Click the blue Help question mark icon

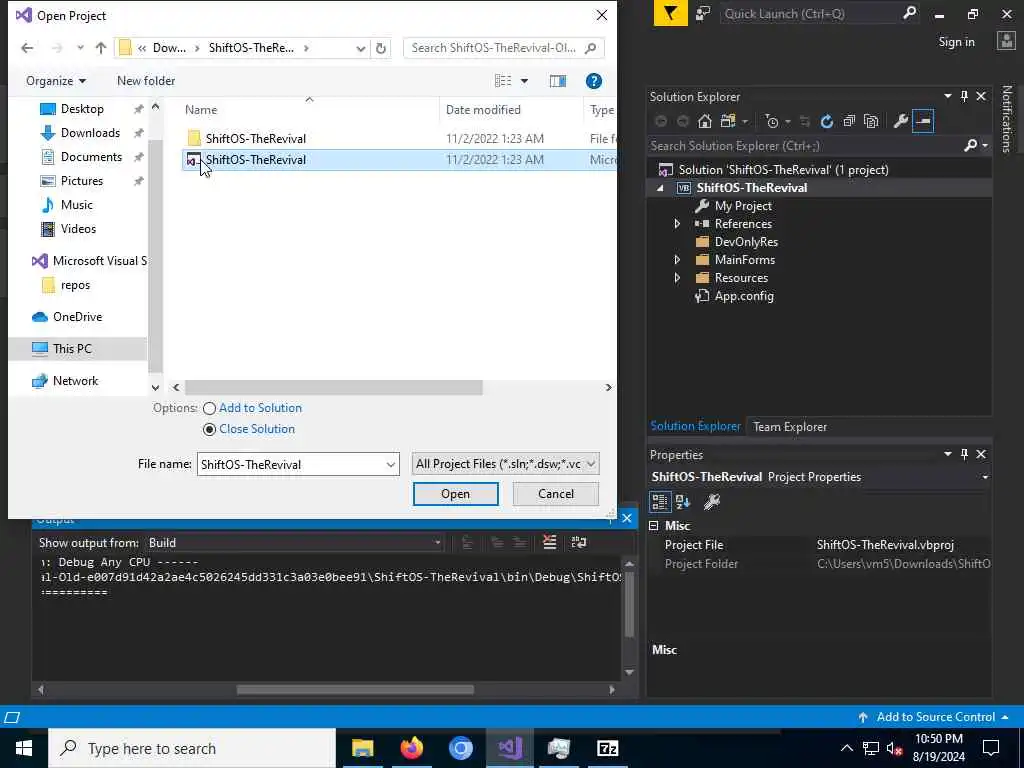[594, 81]
